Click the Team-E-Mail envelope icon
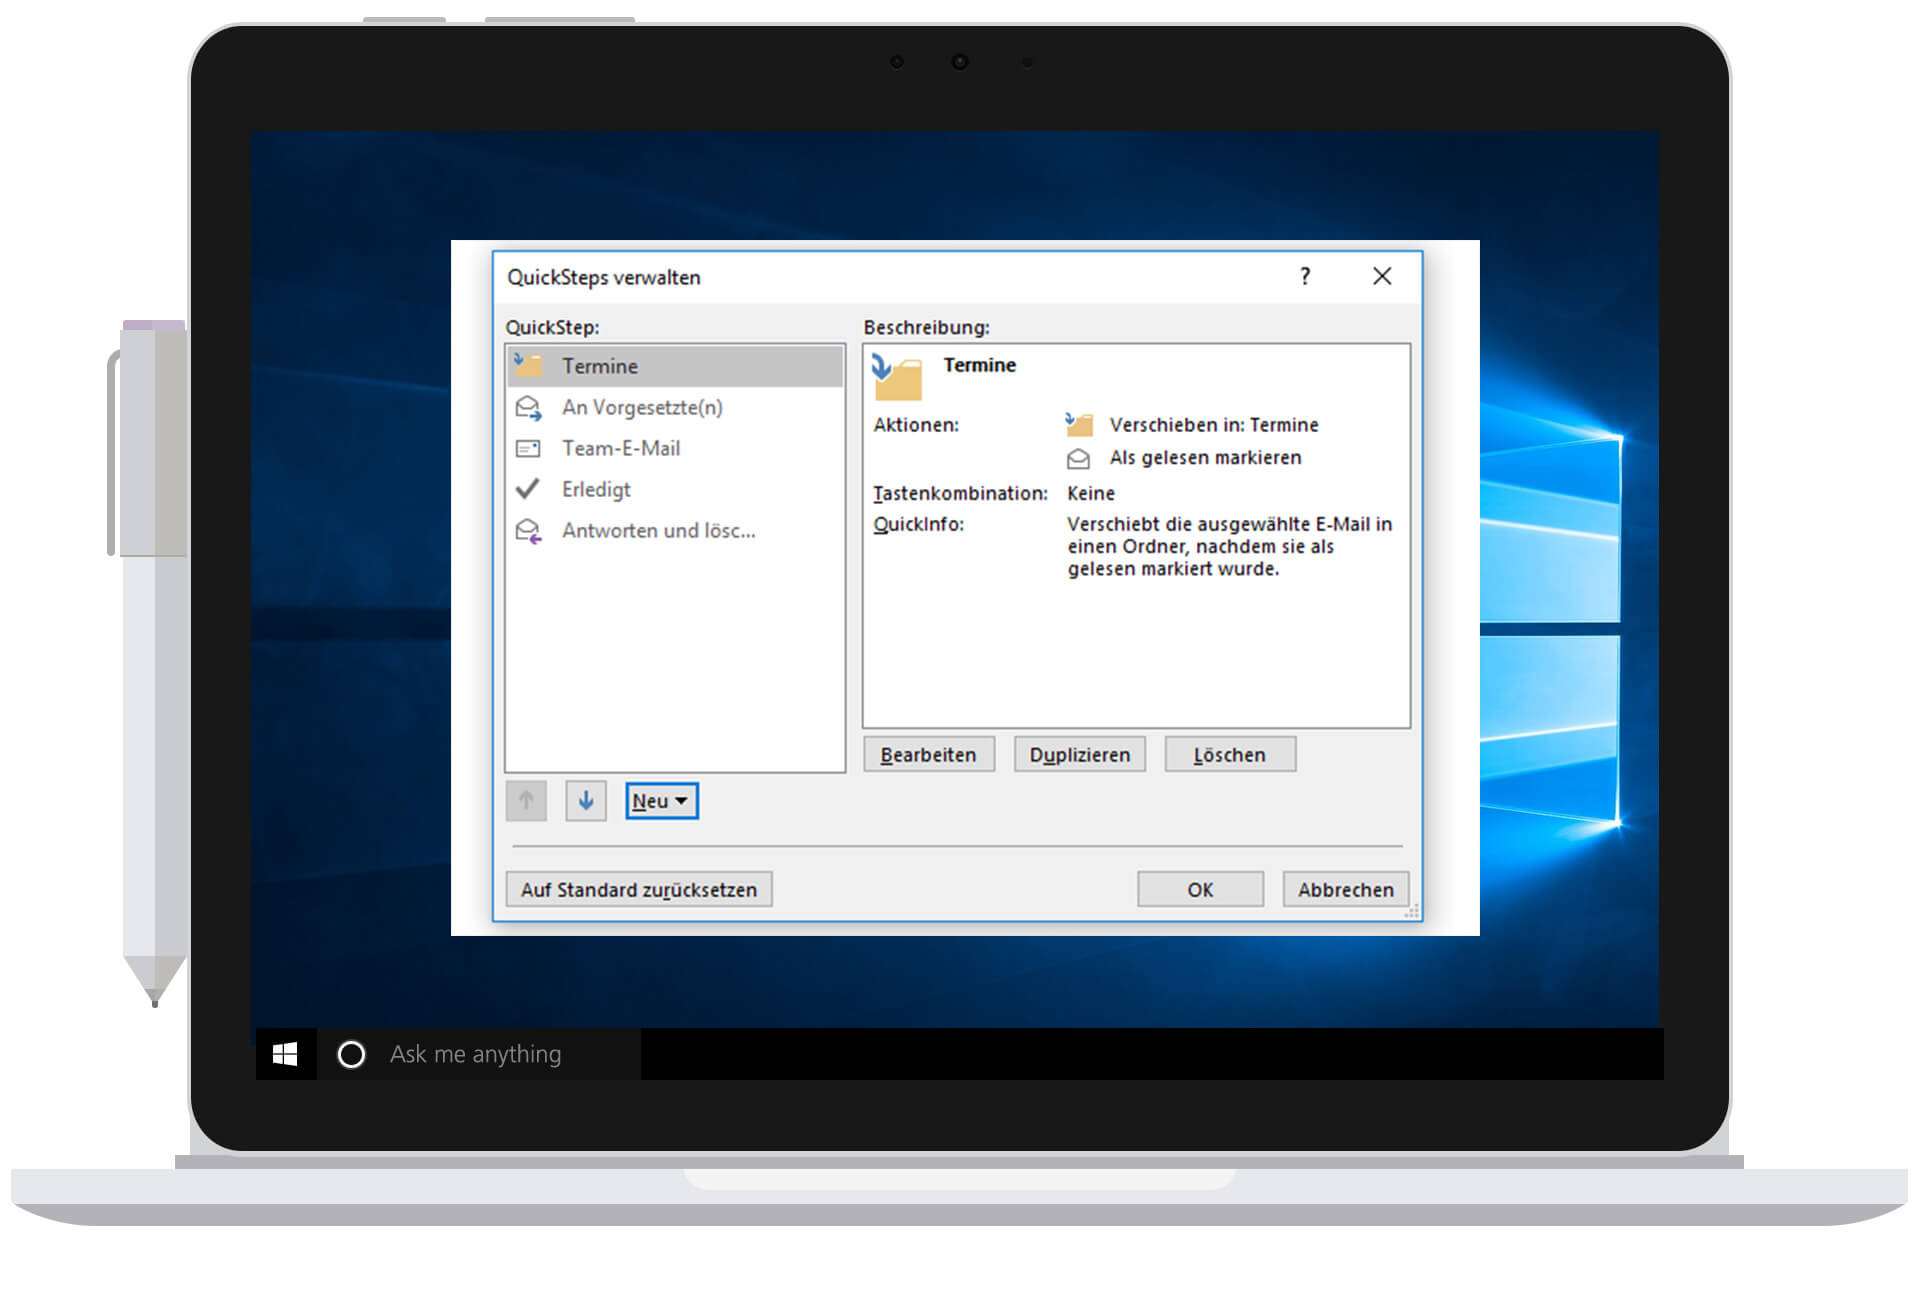Screen dimensions: 1920x1300 point(527,449)
